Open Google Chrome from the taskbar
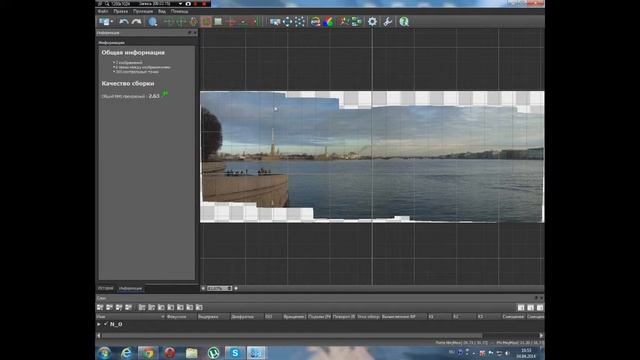The height and width of the screenshot is (360, 640). coord(148,353)
